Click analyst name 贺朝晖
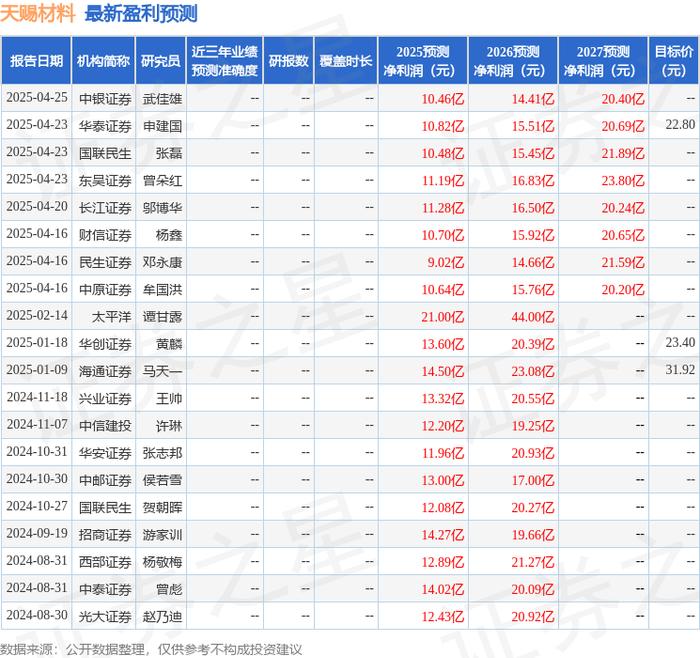The image size is (700, 658). [x=162, y=507]
